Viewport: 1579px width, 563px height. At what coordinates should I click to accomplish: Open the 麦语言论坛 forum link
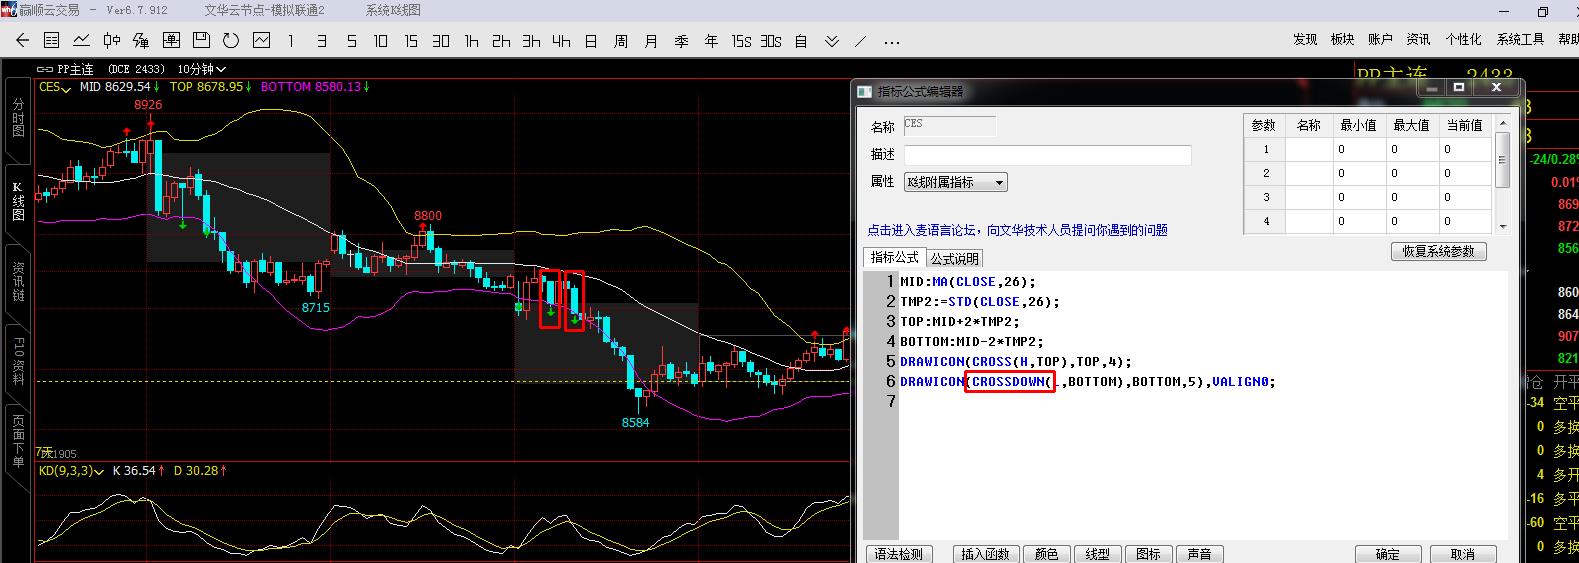[1017, 230]
